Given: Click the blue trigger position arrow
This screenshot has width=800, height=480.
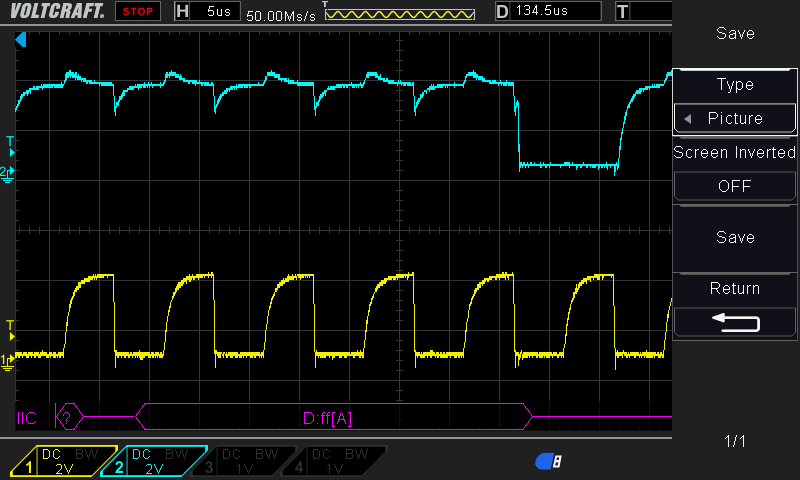Looking at the screenshot, I should pos(20,40).
